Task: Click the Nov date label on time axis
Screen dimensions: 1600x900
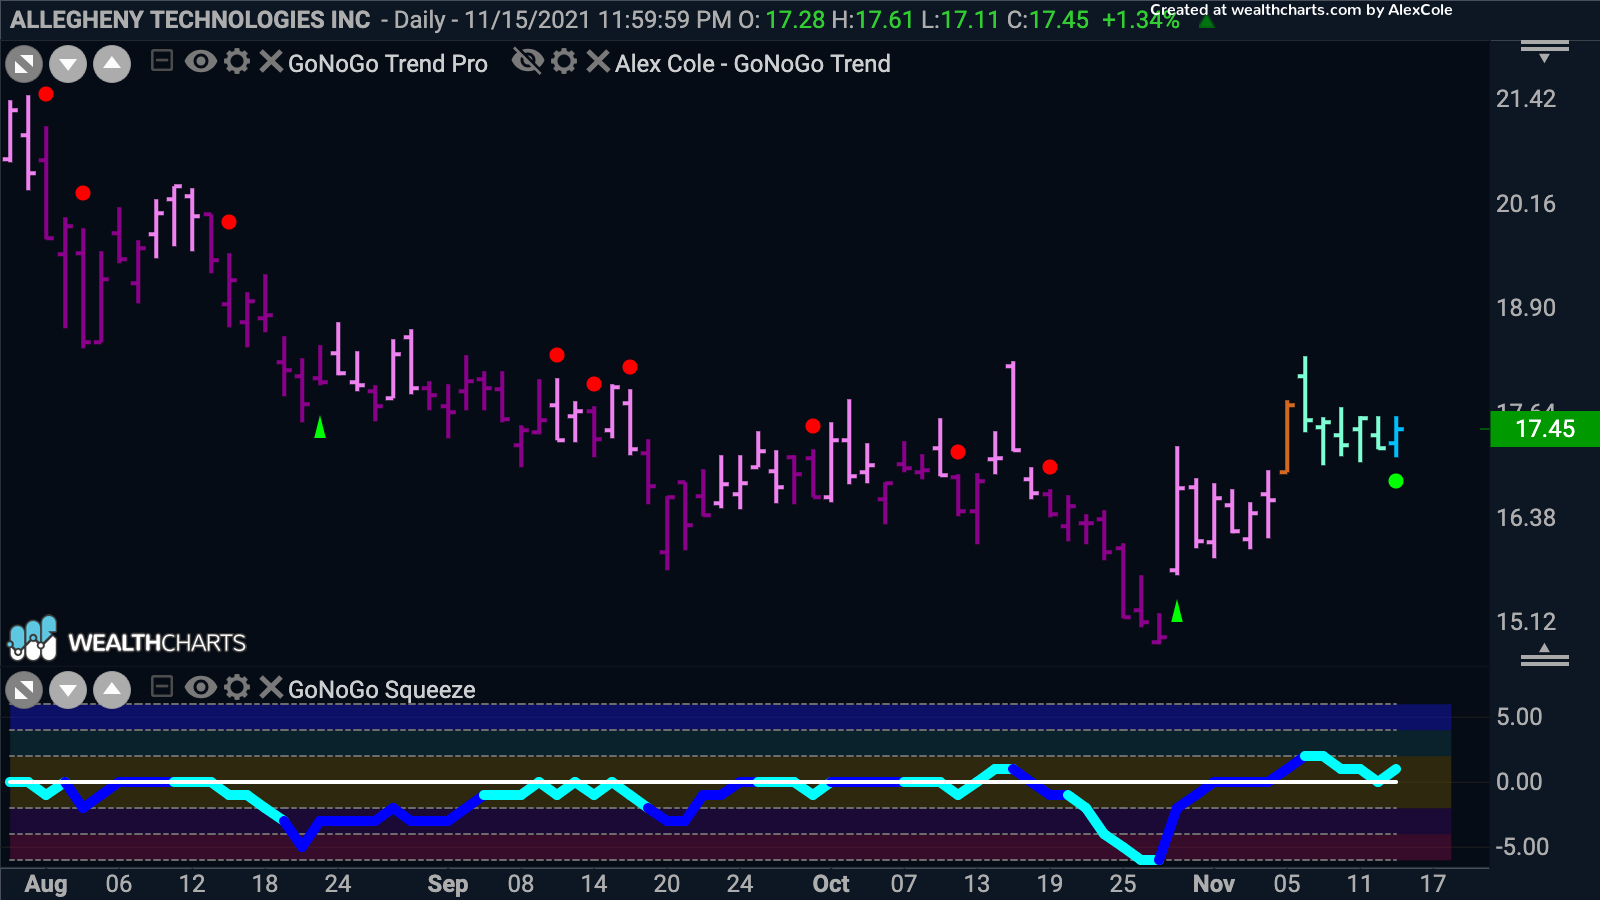Action: pos(1214,884)
